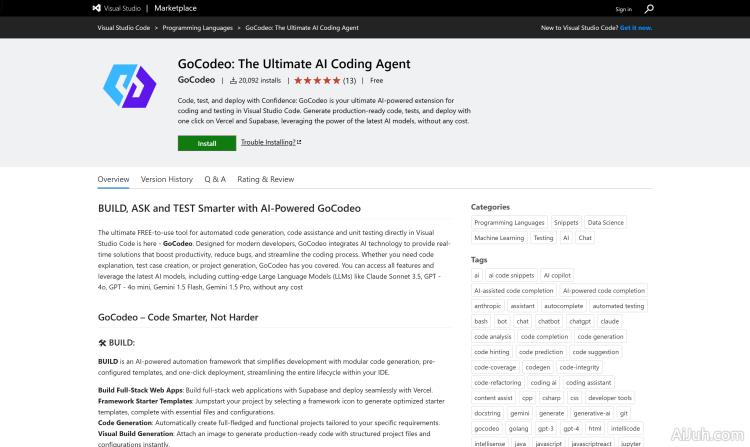
Task: Click the GoCodeo publisher name
Action: tap(196, 80)
